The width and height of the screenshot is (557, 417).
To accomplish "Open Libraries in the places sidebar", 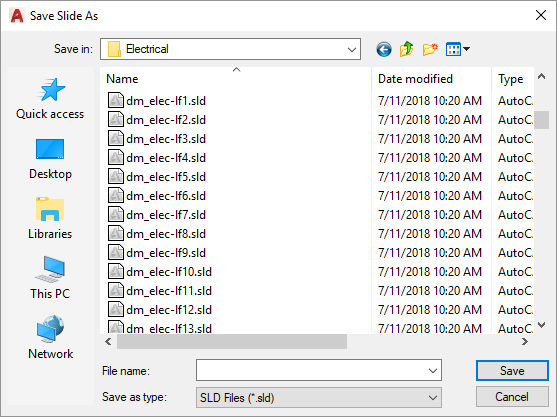I will 50,219.
